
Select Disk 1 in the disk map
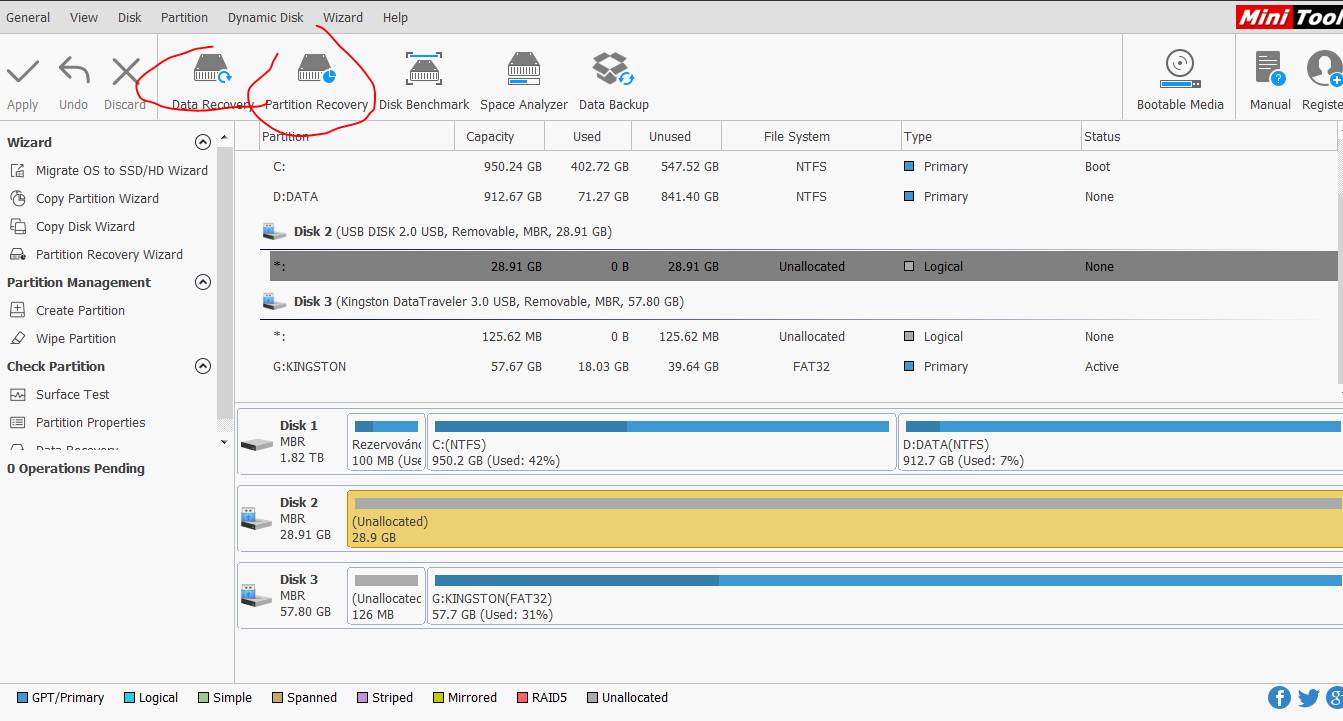pos(292,442)
